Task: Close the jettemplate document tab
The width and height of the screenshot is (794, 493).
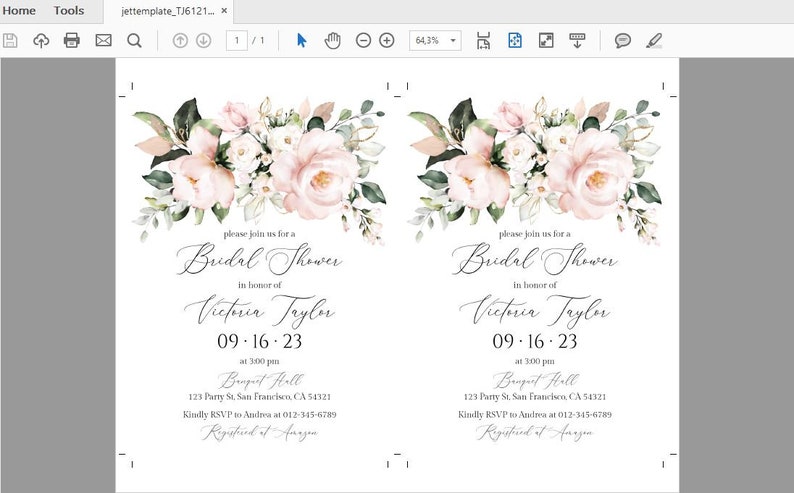Action: coord(224,11)
